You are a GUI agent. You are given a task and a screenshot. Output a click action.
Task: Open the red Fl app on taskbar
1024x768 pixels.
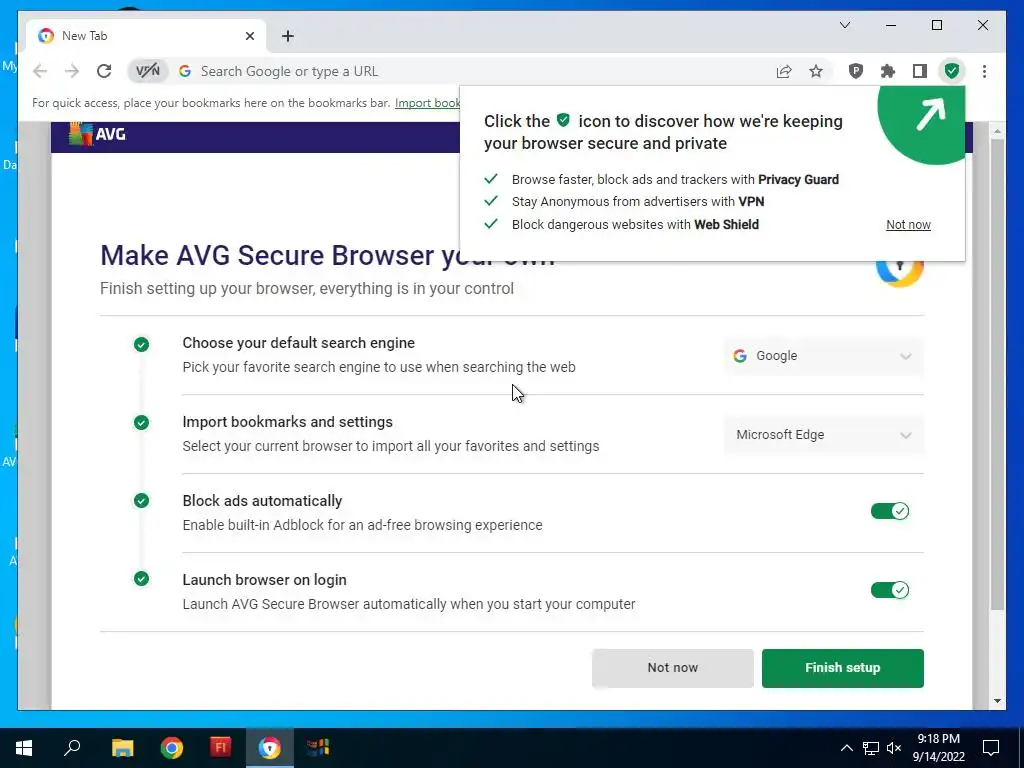pyautogui.click(x=220, y=747)
